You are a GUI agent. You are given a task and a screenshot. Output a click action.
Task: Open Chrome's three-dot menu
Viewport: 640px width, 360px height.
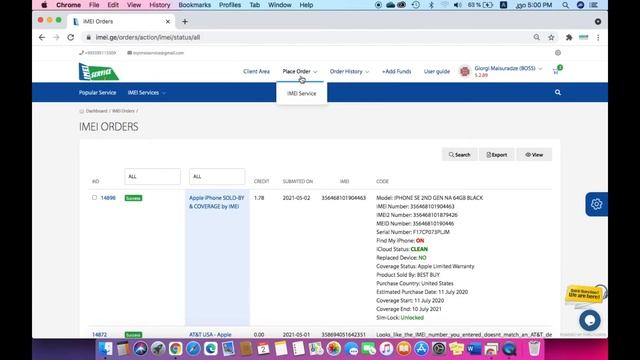point(598,37)
